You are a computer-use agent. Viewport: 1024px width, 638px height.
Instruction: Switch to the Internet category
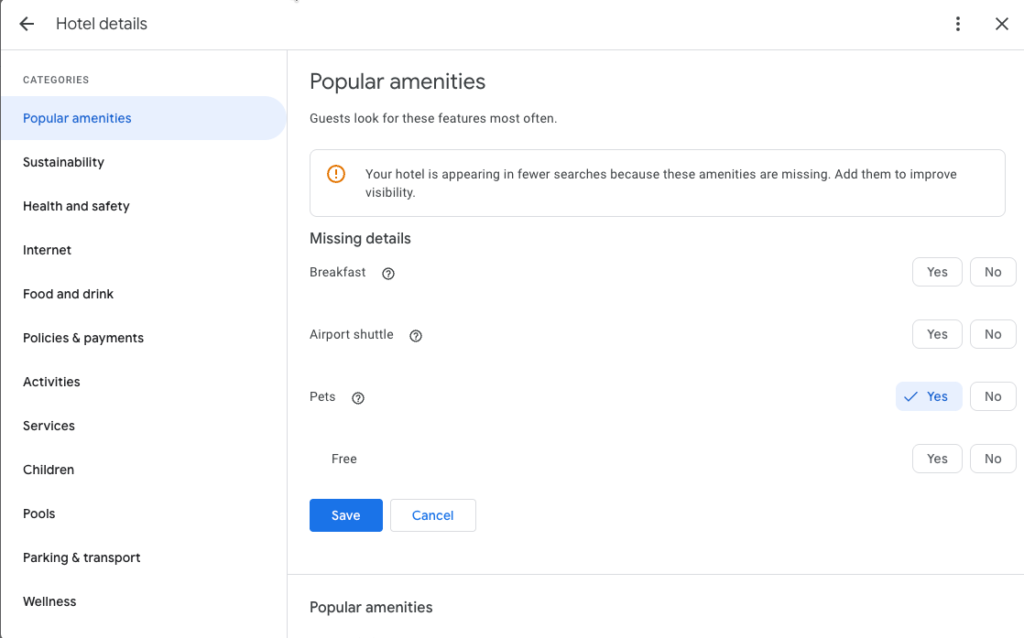(47, 250)
